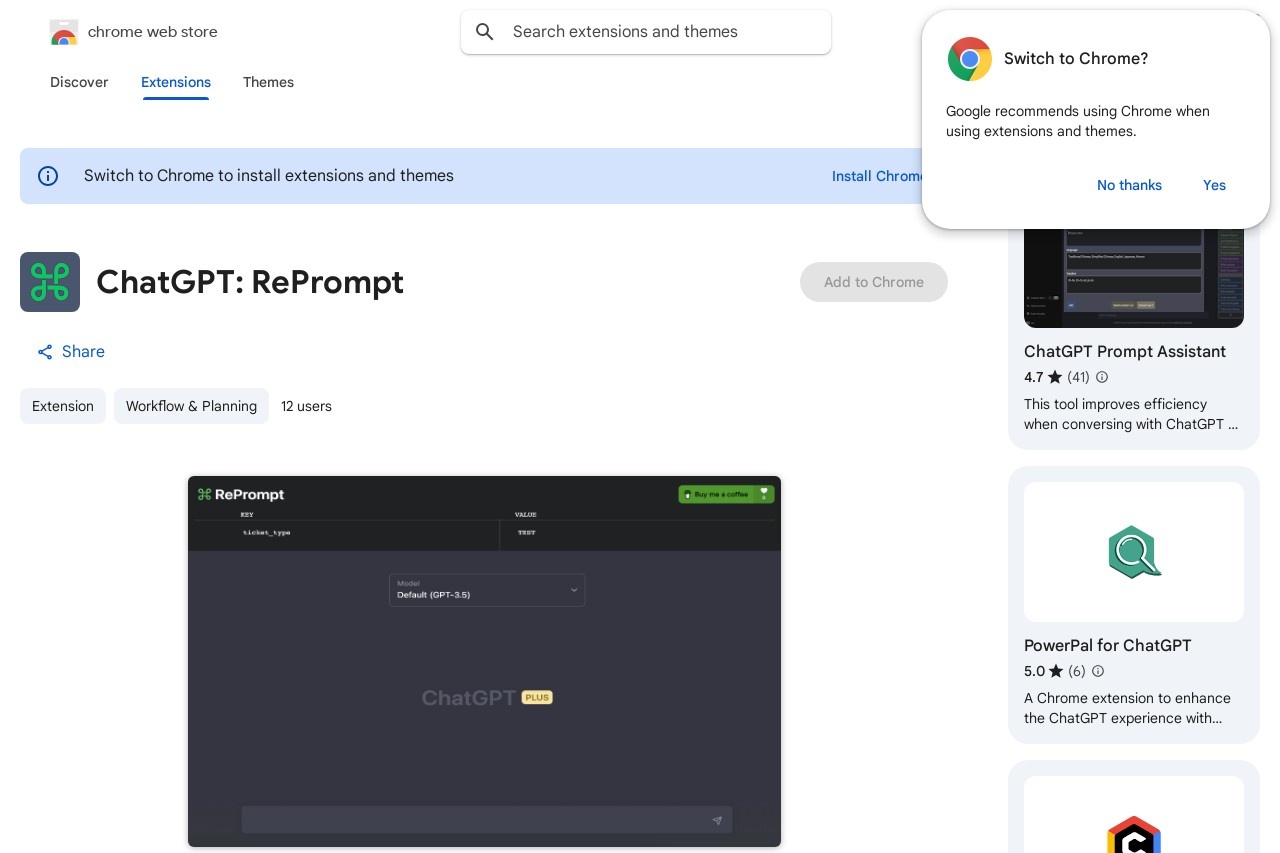
Task: Open the RePrompt screenshot preview
Action: [x=484, y=661]
